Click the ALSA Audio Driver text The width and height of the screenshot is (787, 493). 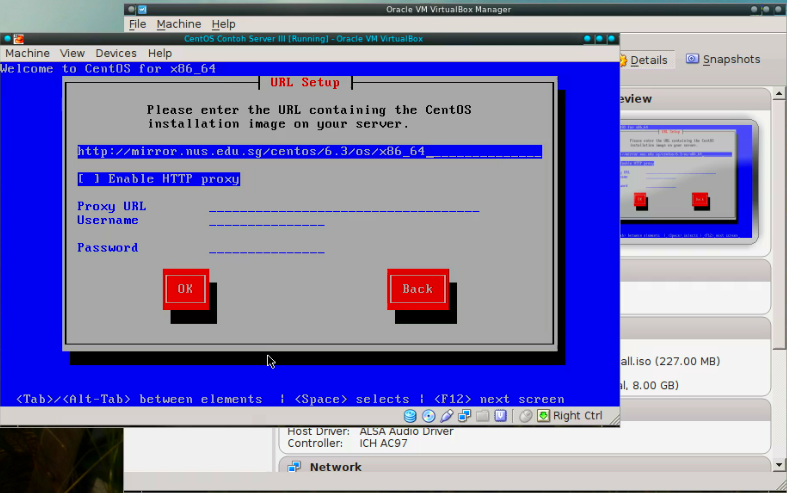coord(406,431)
